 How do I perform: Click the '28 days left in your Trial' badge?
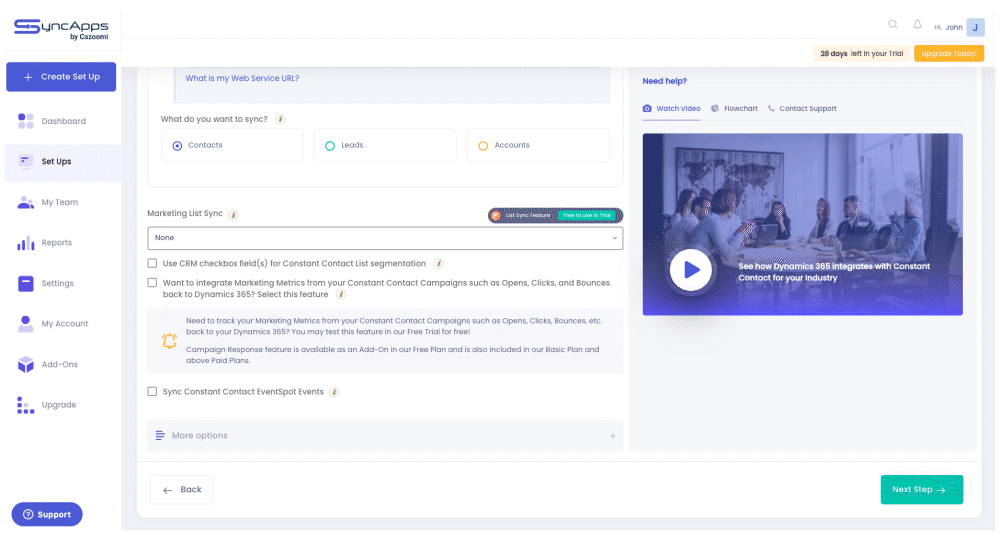click(x=862, y=54)
